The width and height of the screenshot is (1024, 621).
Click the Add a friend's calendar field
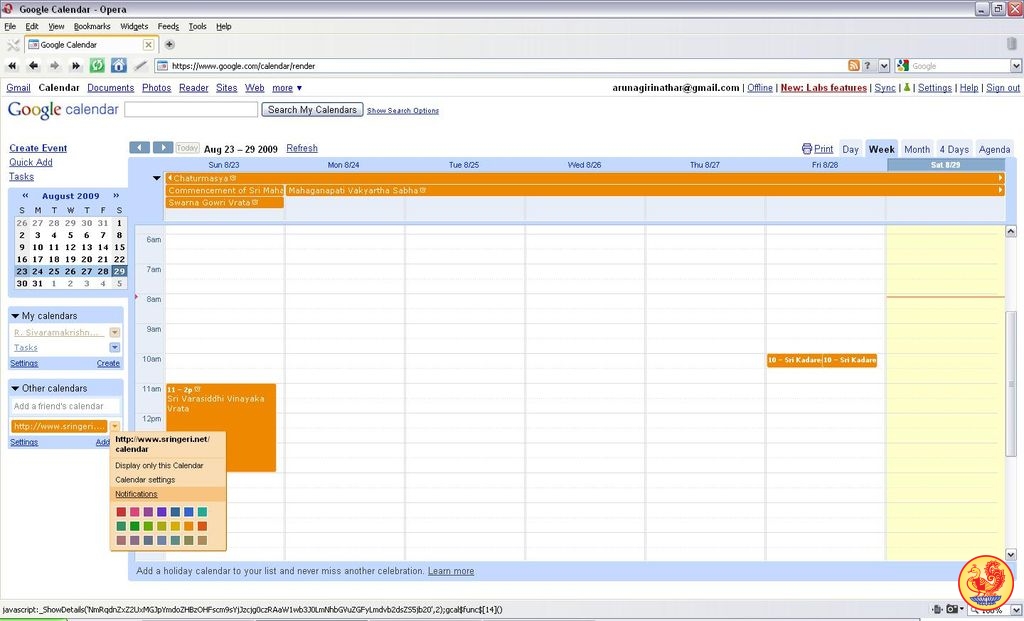66,406
